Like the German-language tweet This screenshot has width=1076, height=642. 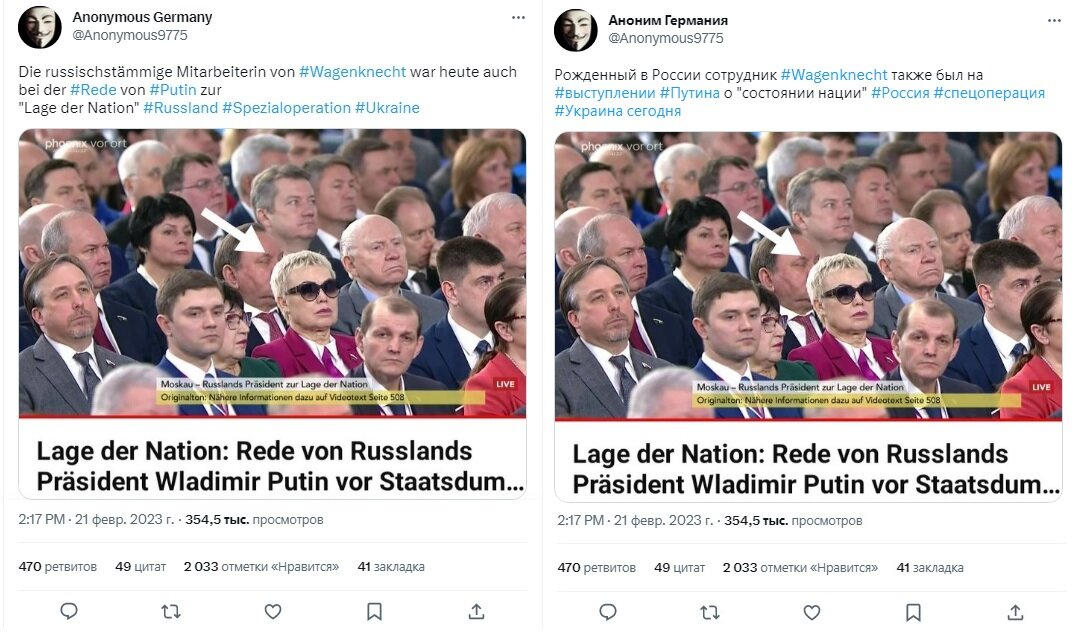(273, 610)
